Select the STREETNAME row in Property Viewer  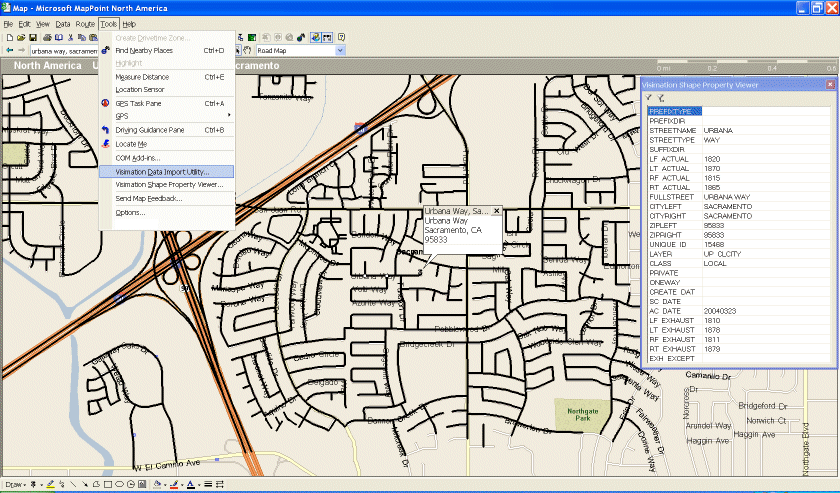(738, 130)
